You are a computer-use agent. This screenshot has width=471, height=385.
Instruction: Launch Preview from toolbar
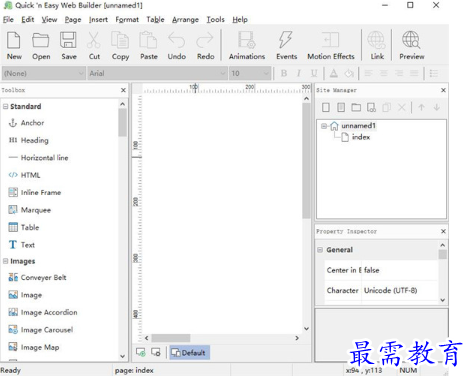(x=412, y=46)
